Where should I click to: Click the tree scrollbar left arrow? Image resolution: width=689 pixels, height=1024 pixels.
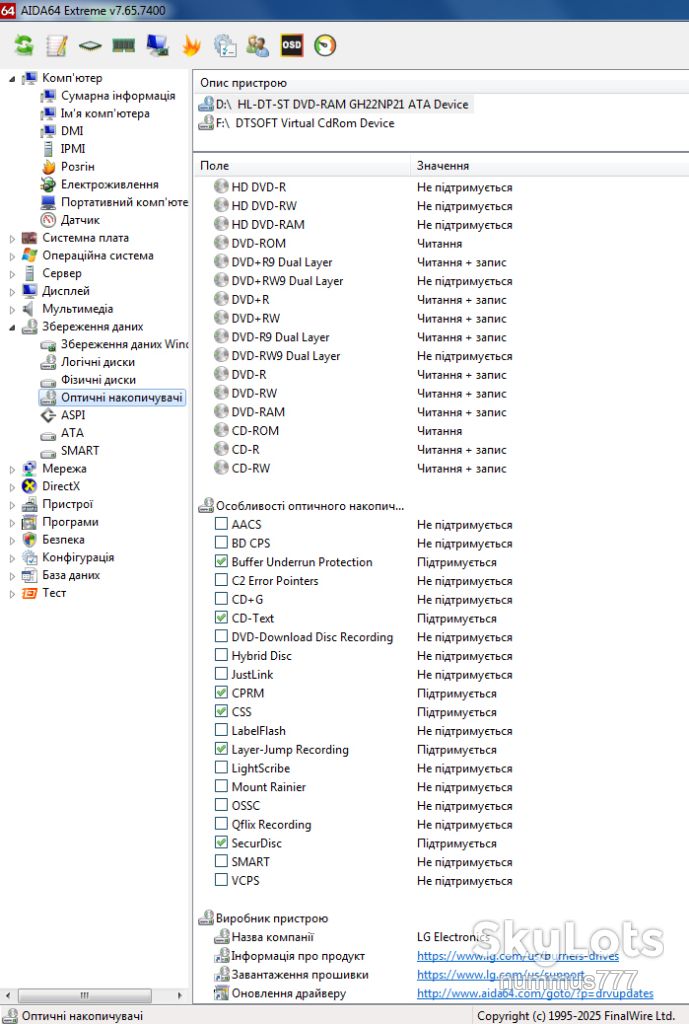pyautogui.click(x=7, y=995)
